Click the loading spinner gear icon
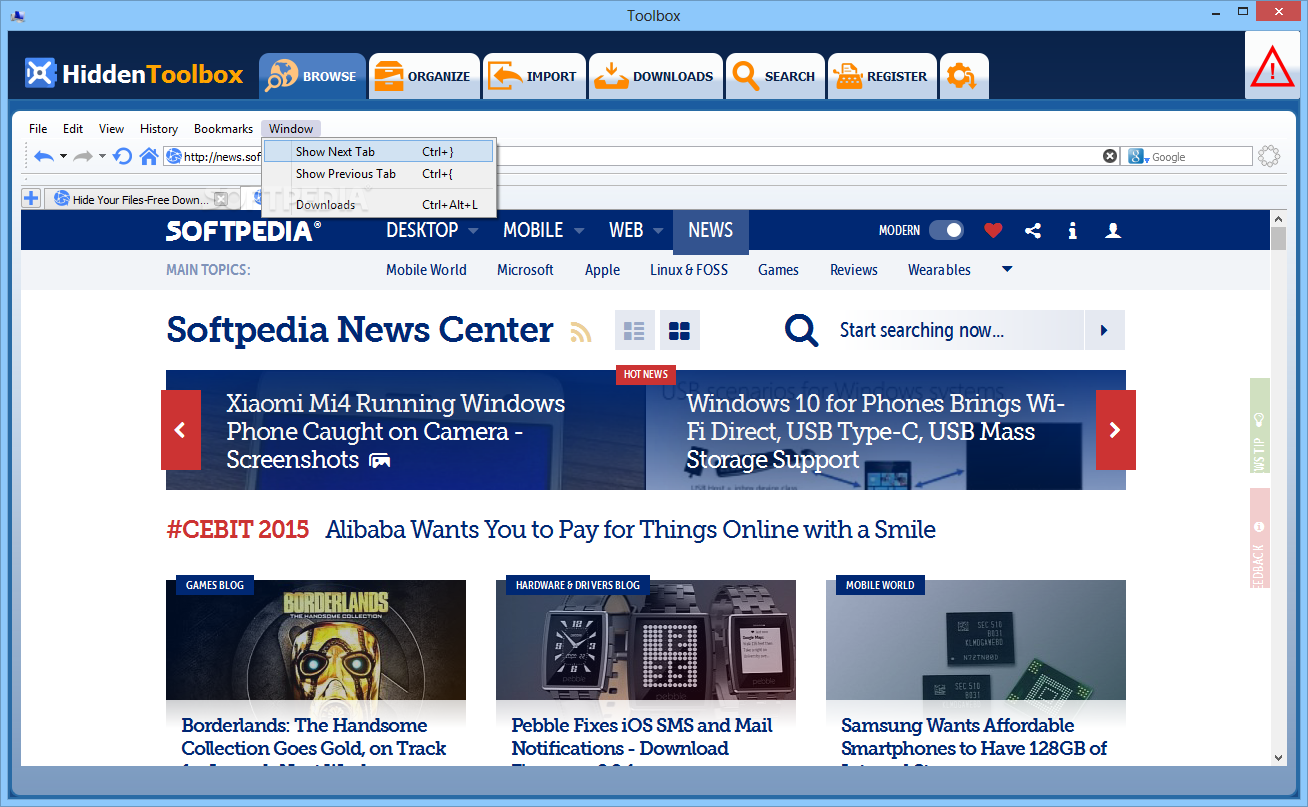This screenshot has width=1308, height=807. pyautogui.click(x=1269, y=156)
